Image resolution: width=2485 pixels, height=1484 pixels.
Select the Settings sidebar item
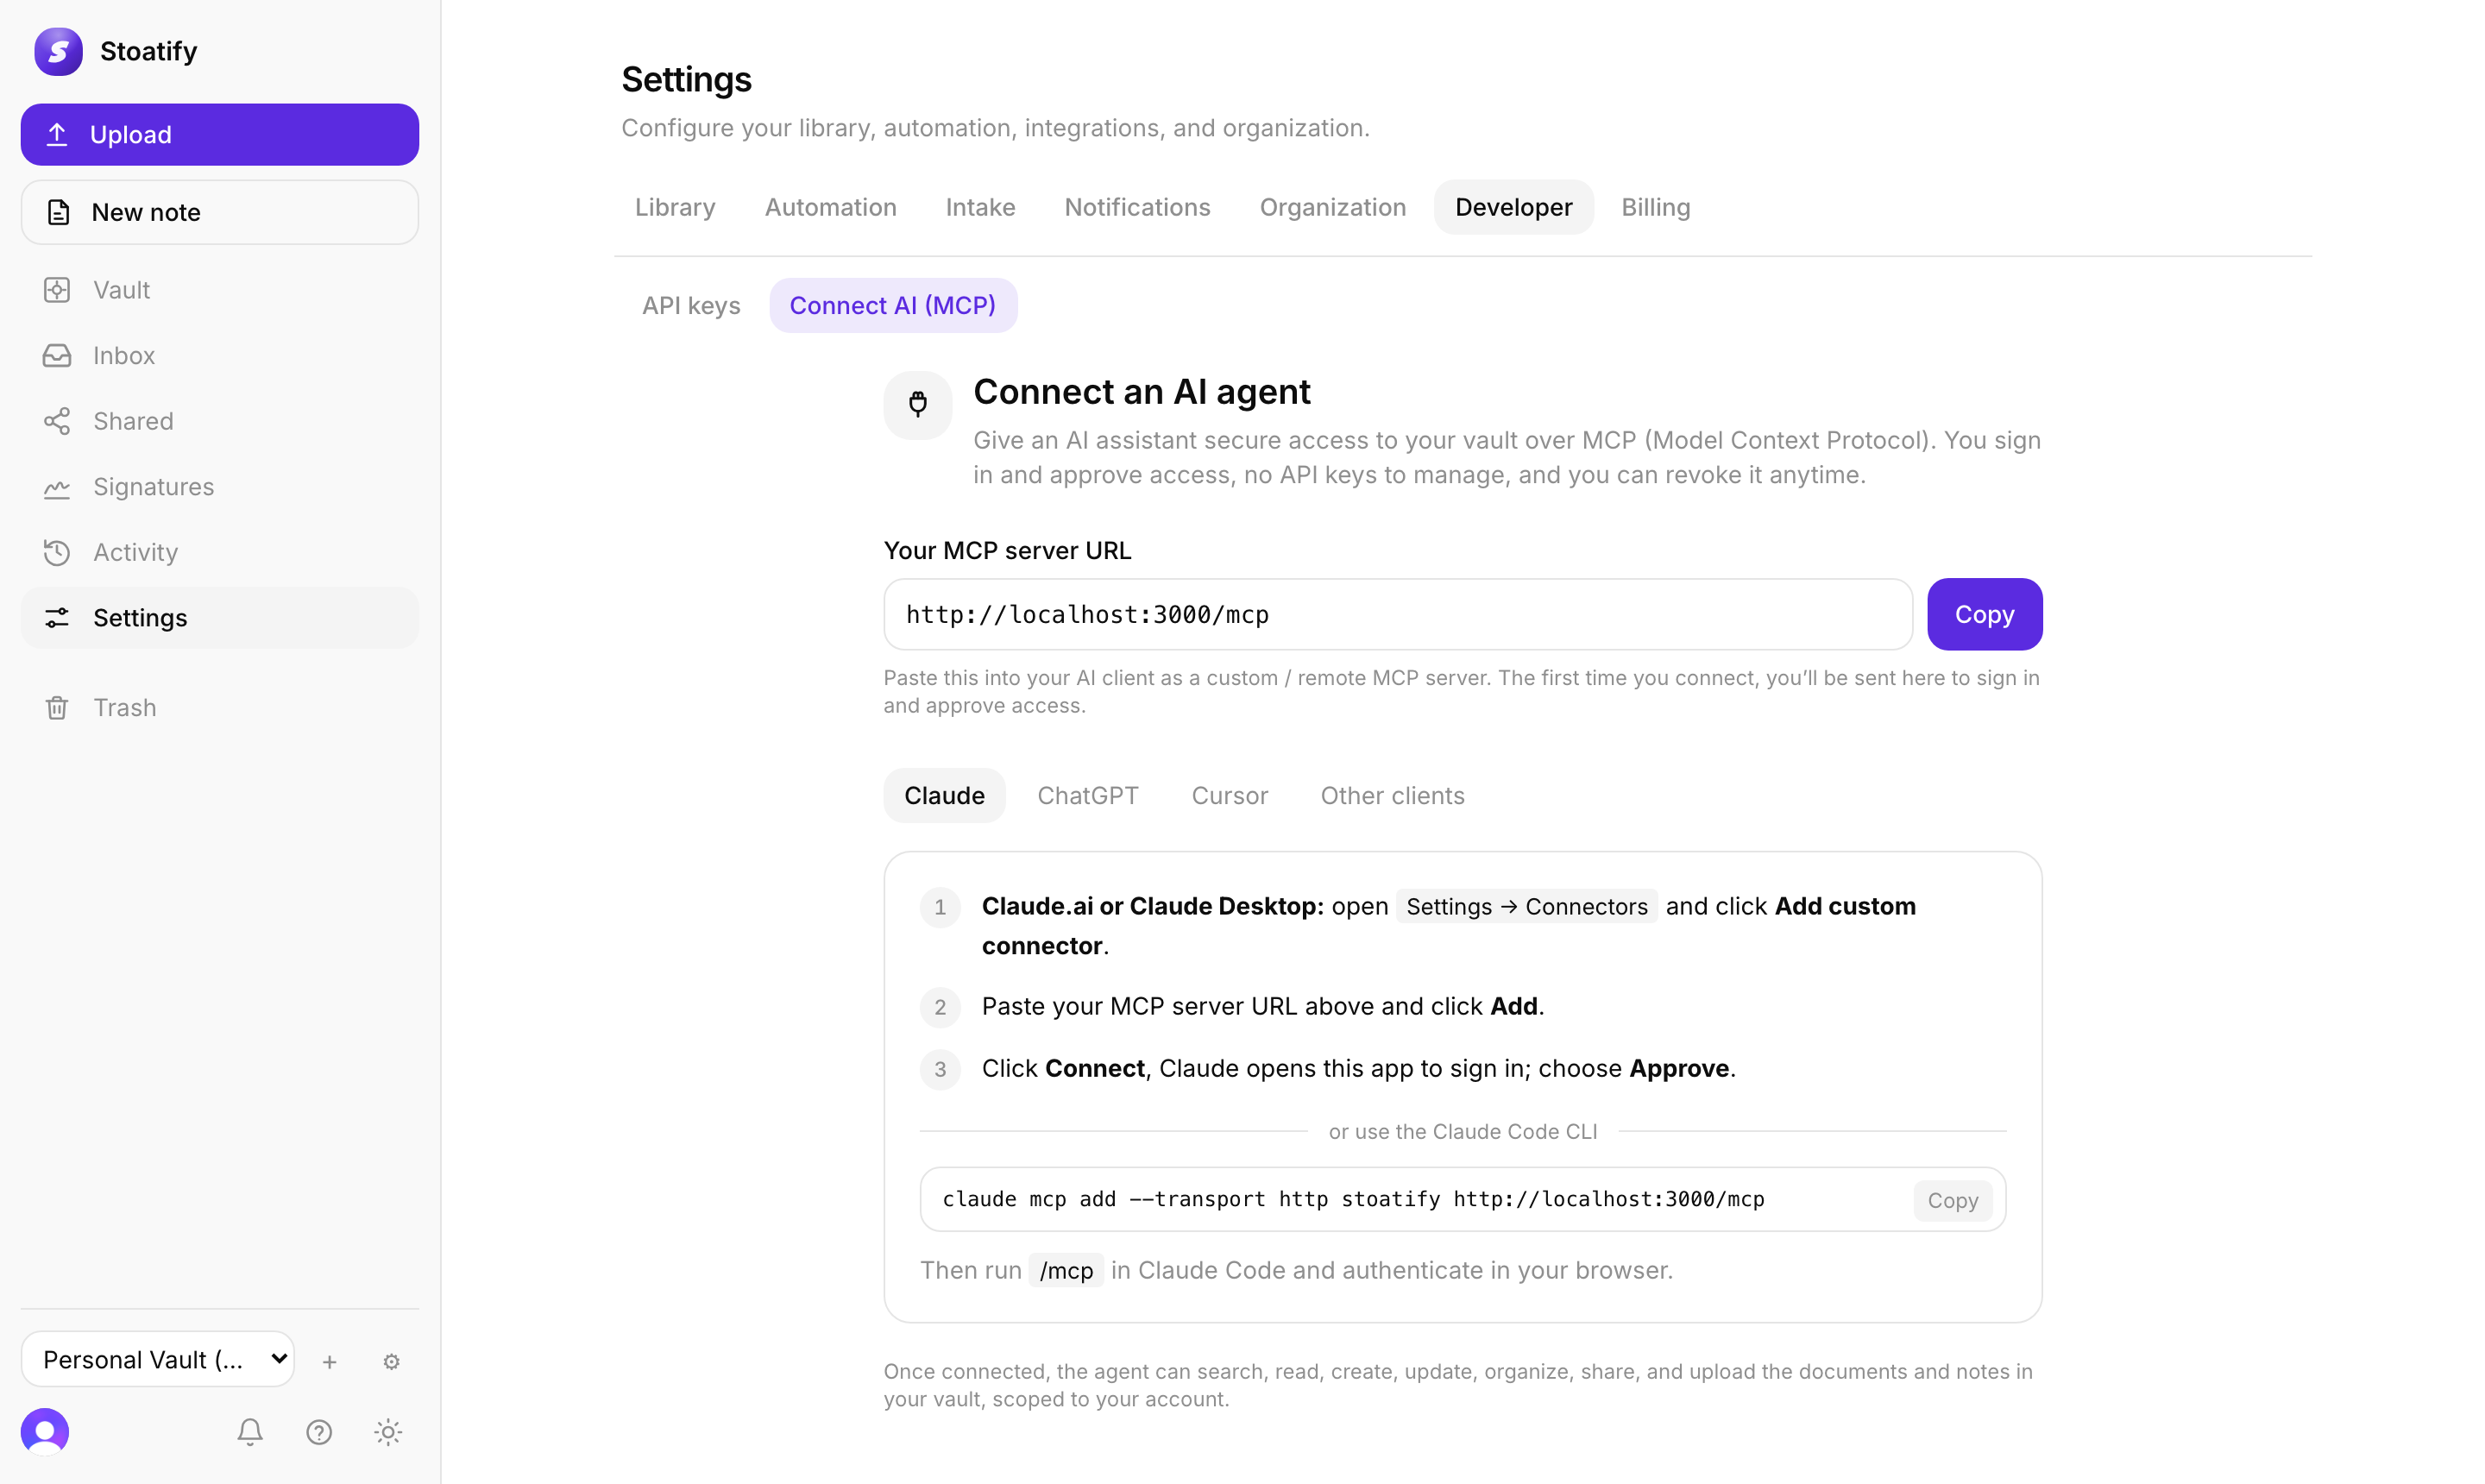pyautogui.click(x=219, y=618)
